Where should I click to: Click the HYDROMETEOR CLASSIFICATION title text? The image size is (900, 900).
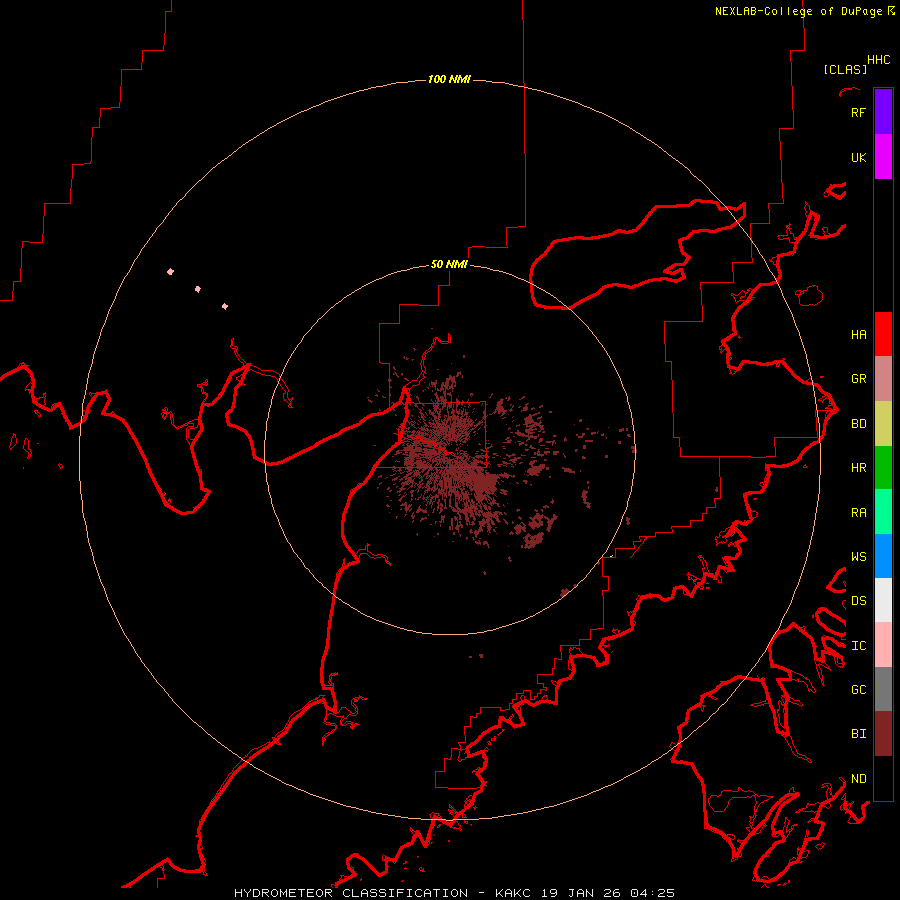pyautogui.click(x=351, y=893)
